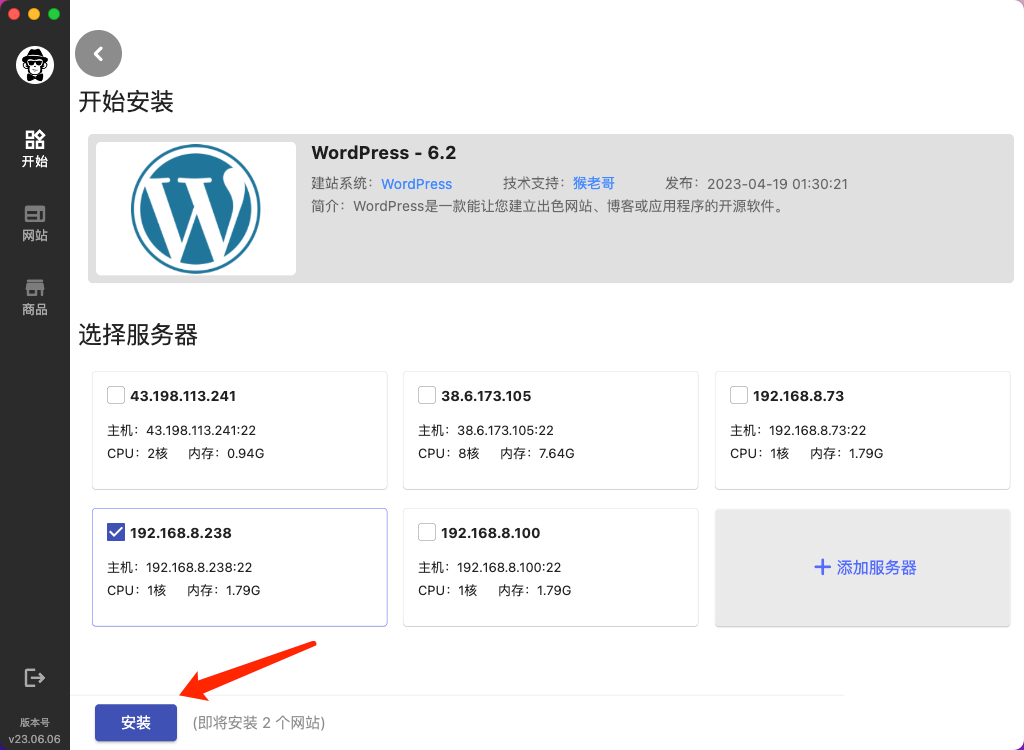Click the CPU：2核 text
This screenshot has width=1024, height=750.
pos(138,453)
